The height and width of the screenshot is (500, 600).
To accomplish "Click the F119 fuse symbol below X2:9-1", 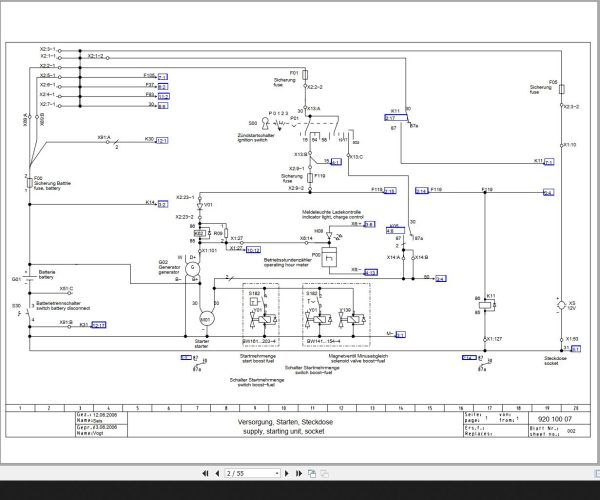I will tap(310, 178).
